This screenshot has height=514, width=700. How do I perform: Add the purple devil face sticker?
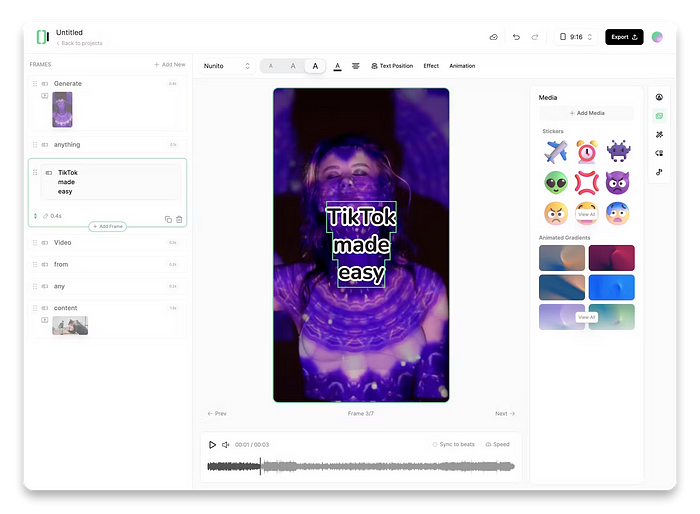617,182
